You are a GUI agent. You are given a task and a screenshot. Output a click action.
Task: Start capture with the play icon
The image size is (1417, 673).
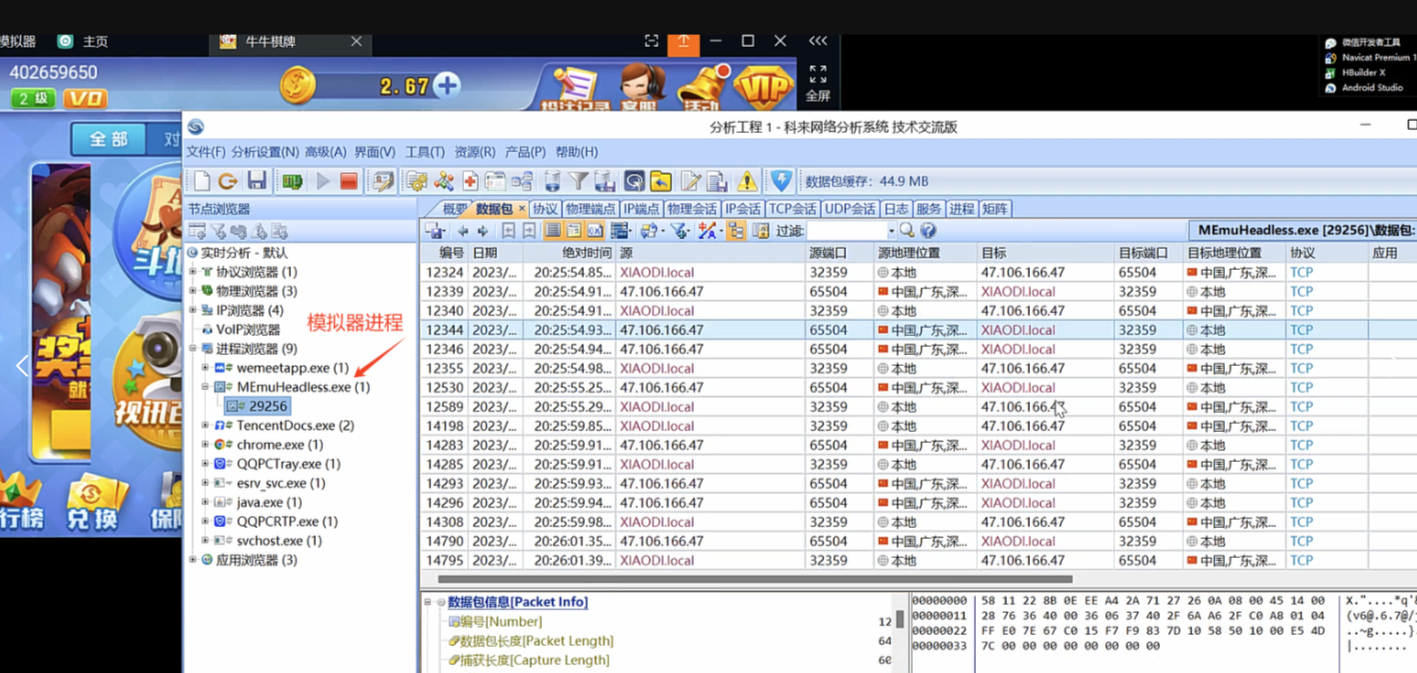[x=323, y=181]
